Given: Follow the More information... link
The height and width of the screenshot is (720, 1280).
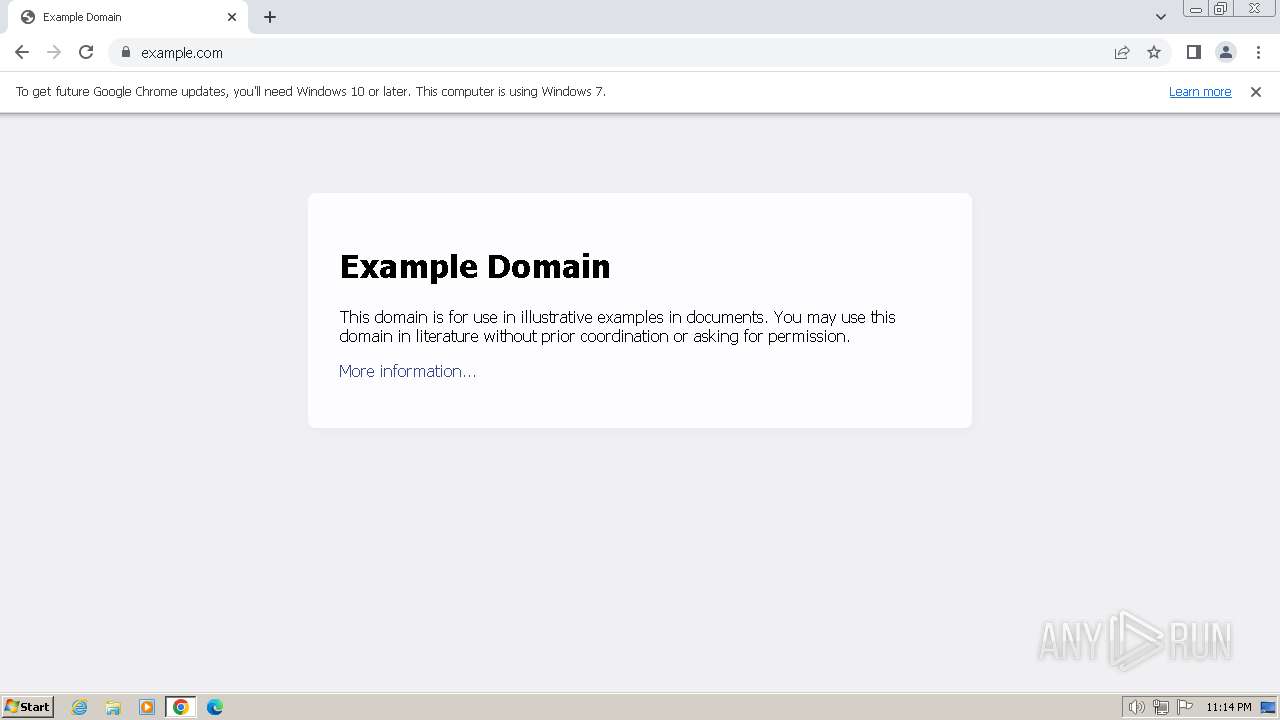Looking at the screenshot, I should point(407,371).
